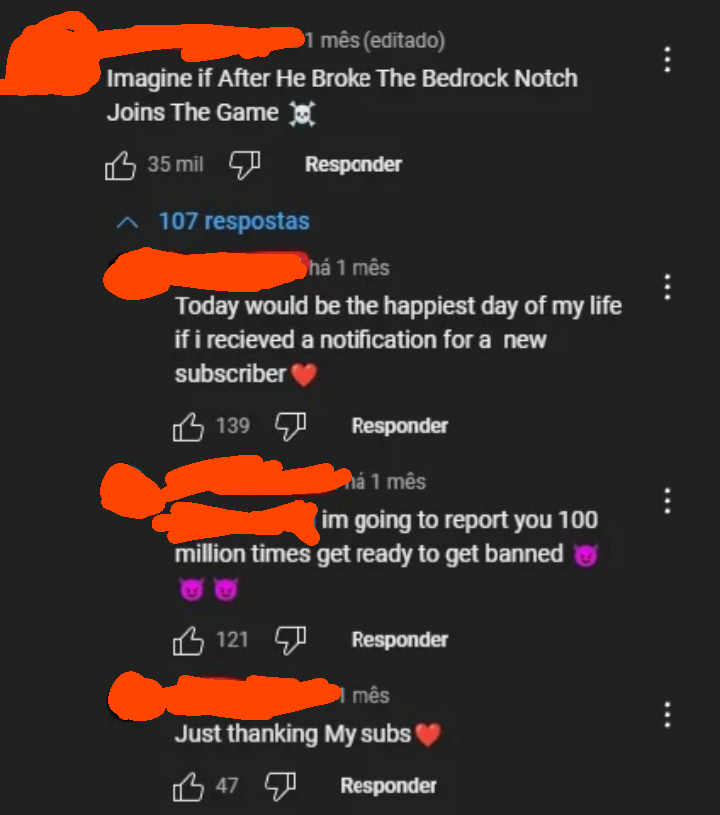Like the 'happiest day of my life' reply

[x=188, y=427]
